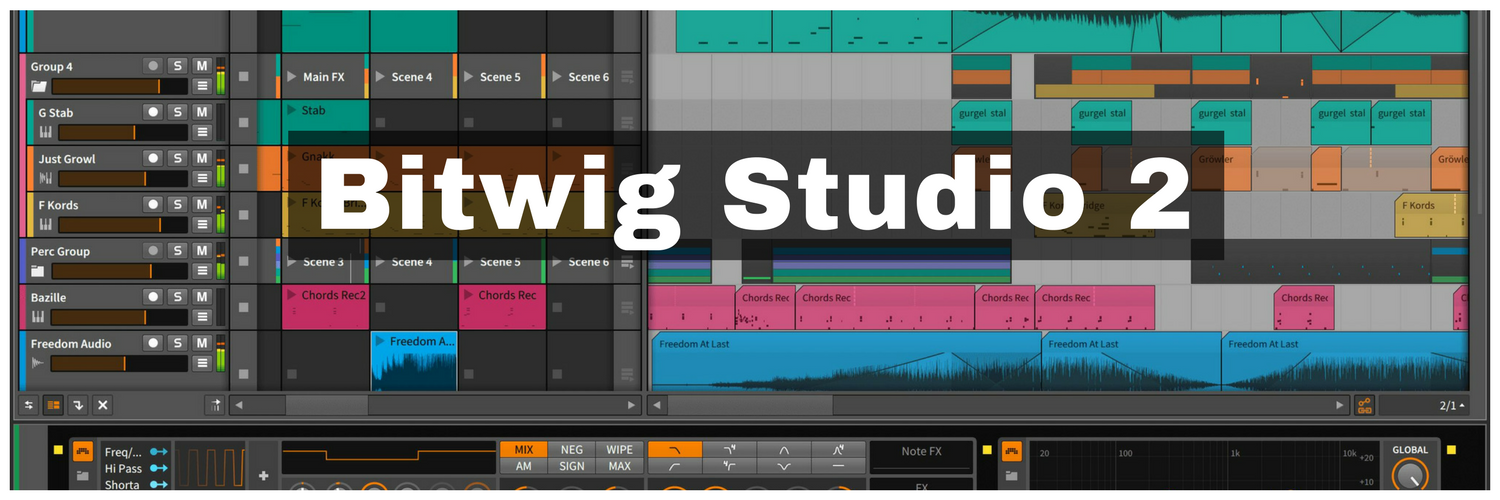Click the down-right arrow icon in bottom toolbar

[78, 405]
